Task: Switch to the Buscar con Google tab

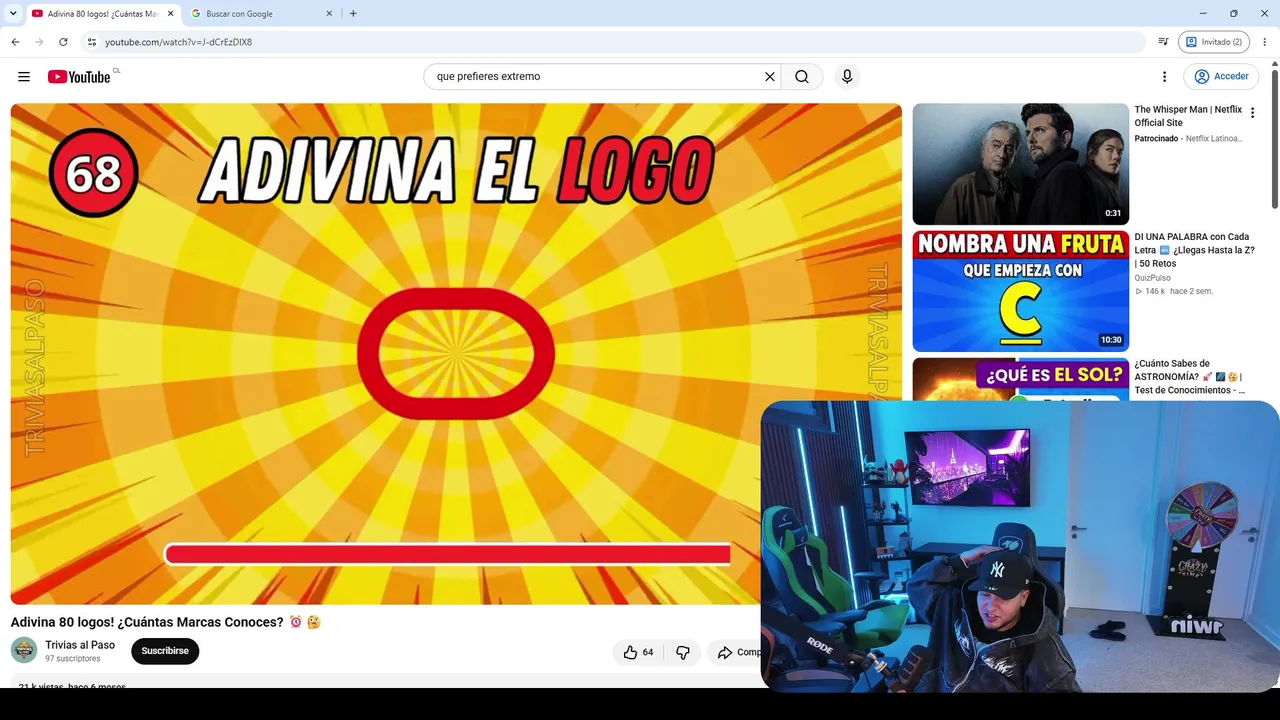Action: click(262, 14)
